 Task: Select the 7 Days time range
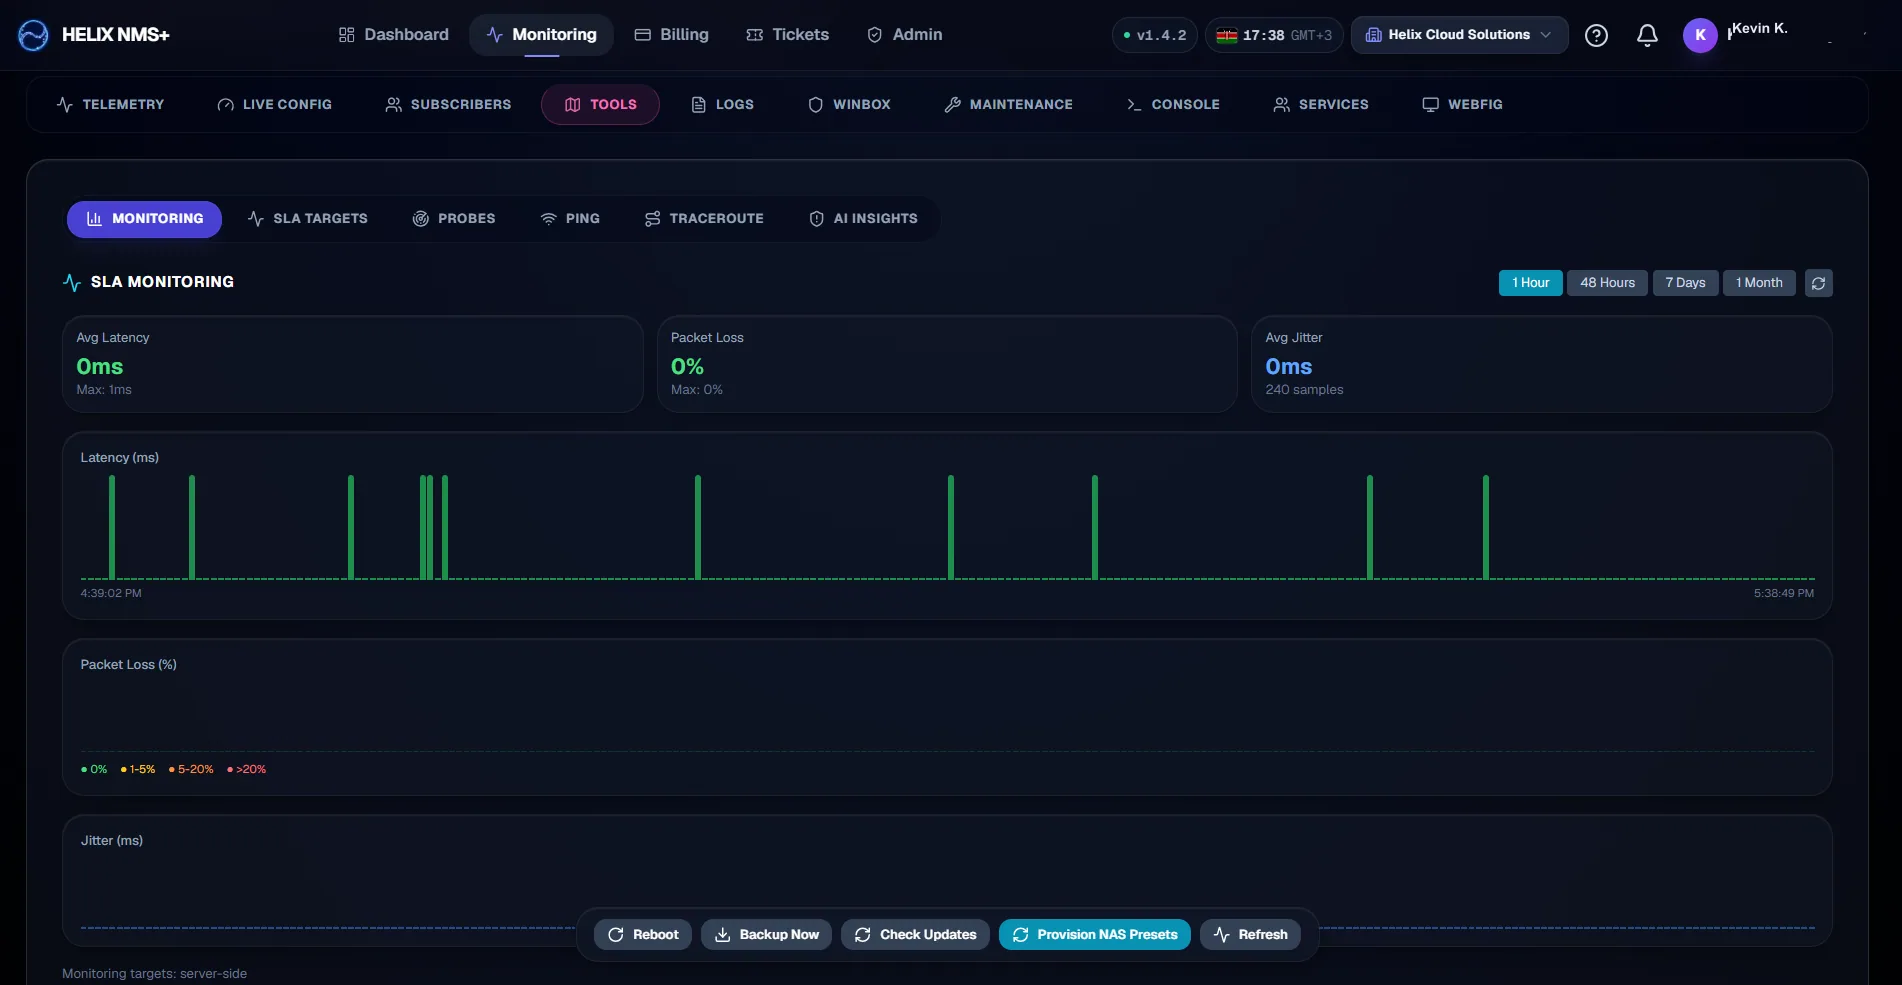pyautogui.click(x=1685, y=283)
